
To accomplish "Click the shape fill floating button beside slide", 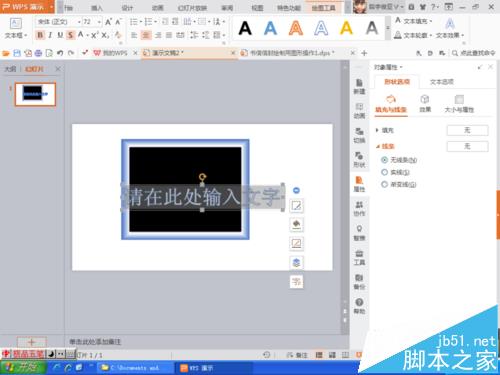I will click(x=296, y=224).
